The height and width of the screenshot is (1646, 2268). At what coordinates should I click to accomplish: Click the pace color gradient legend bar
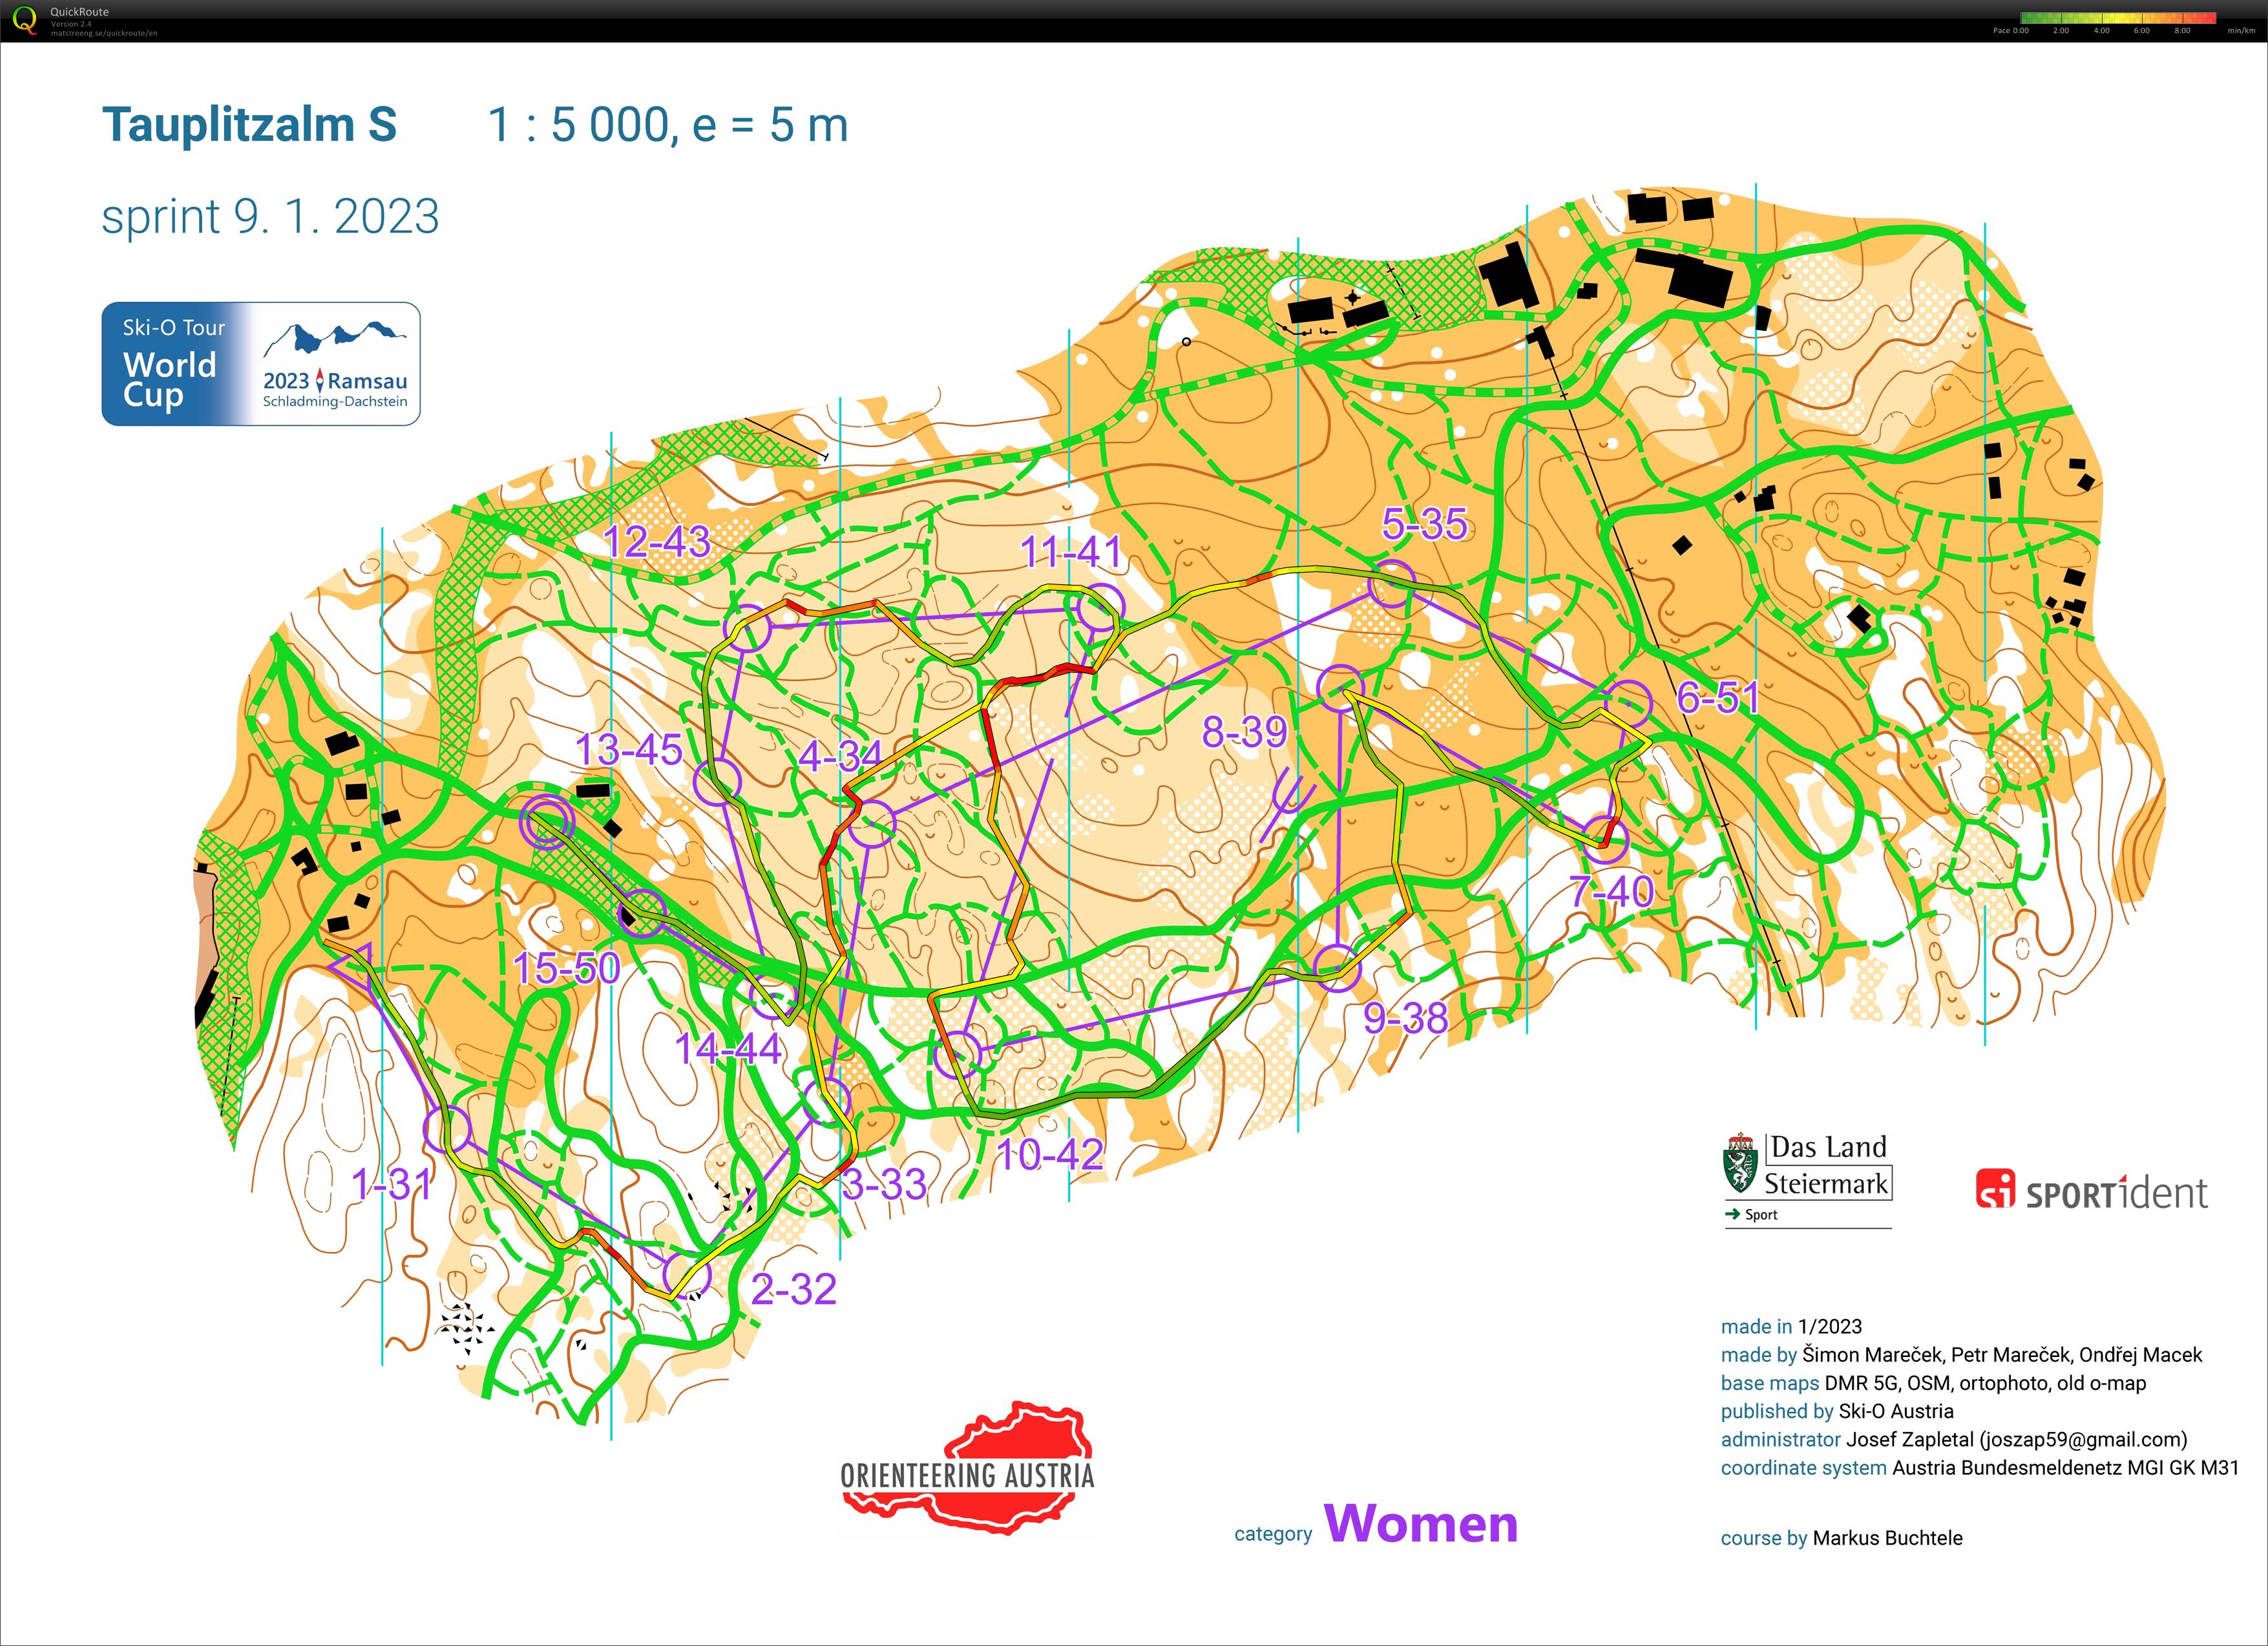(2118, 18)
